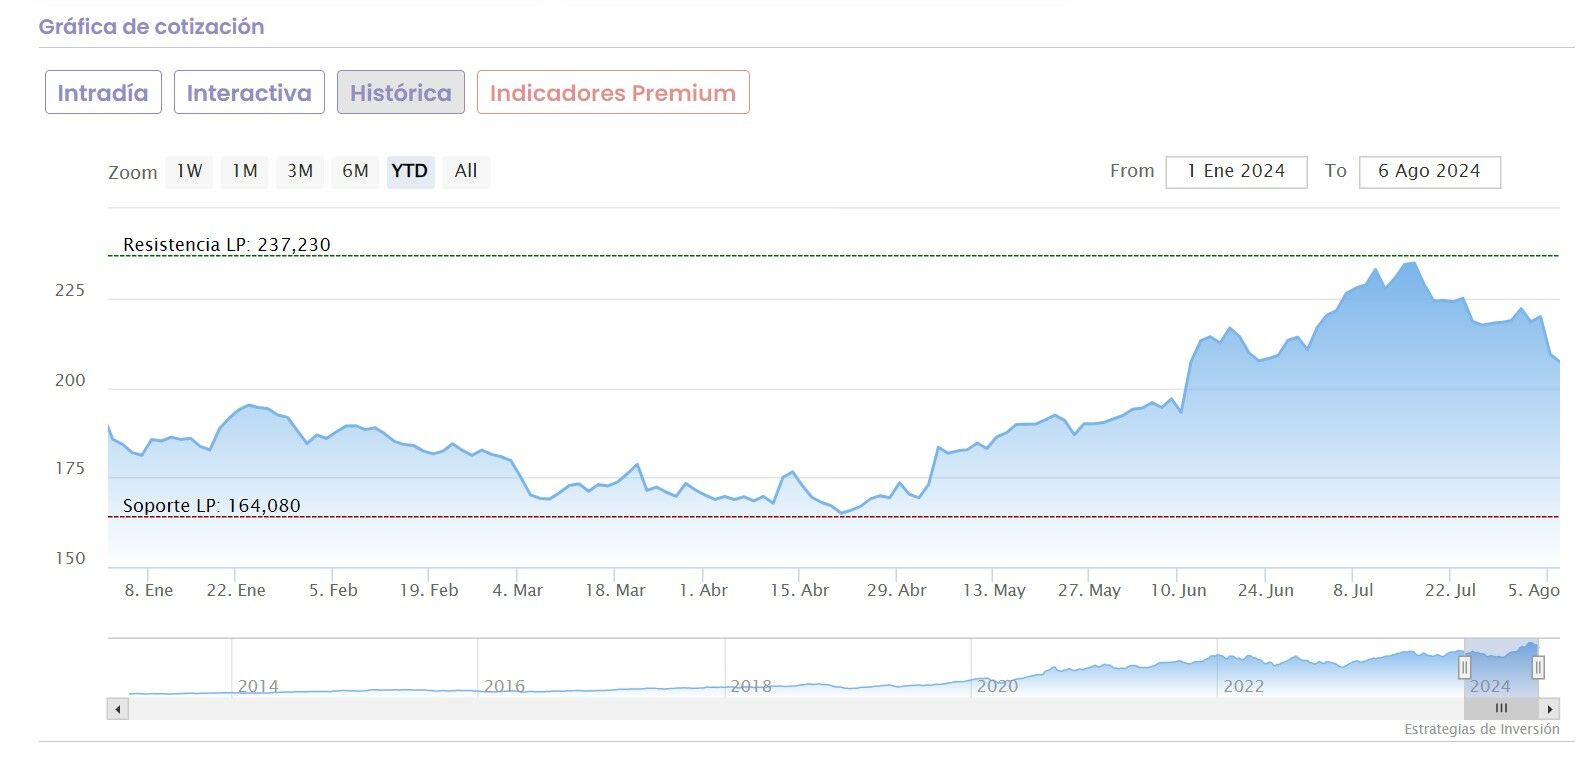Open Indicadores Premium
1594x765 pixels.
tap(612, 93)
